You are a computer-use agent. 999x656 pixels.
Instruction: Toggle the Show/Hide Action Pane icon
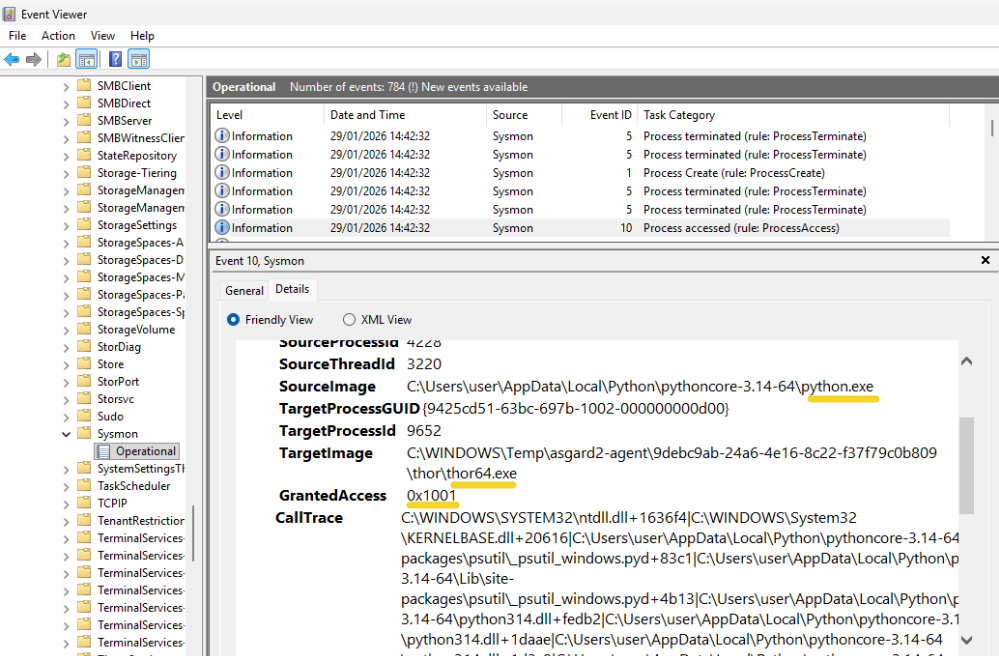(139, 60)
